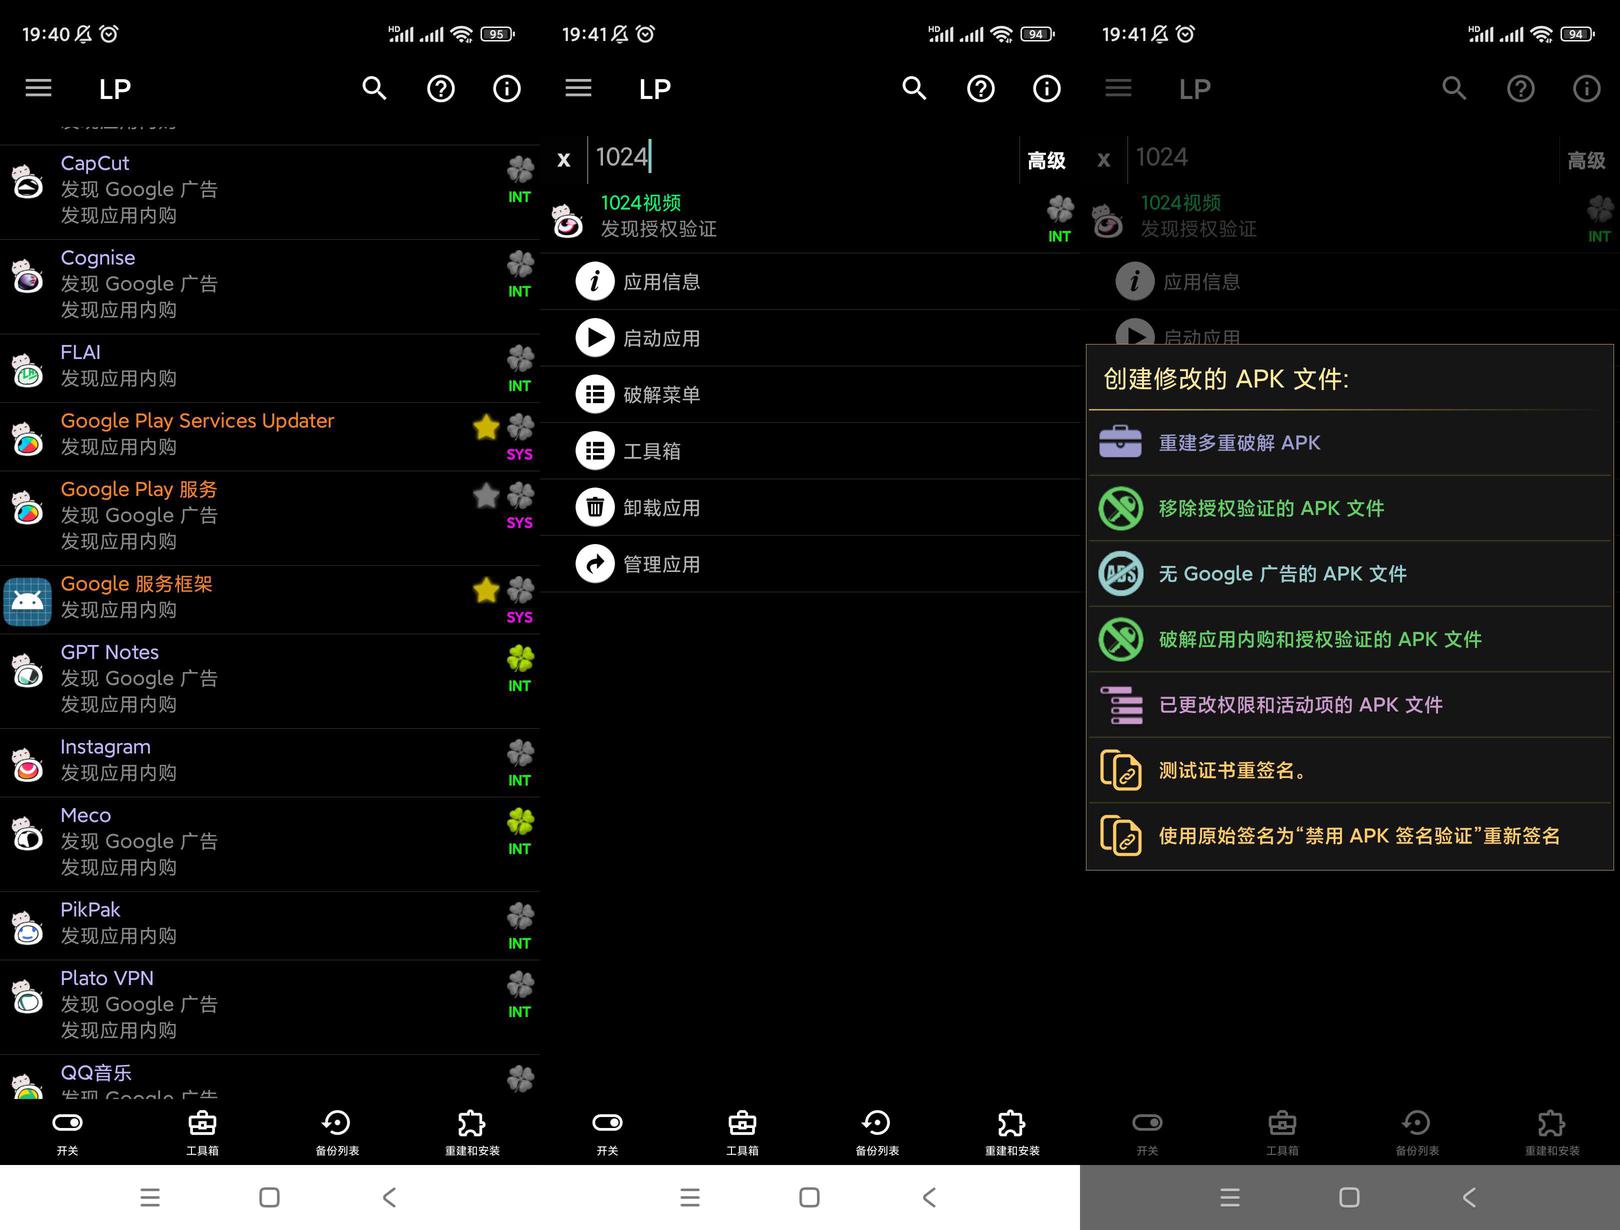Open the help icon on the middle screen

[981, 89]
